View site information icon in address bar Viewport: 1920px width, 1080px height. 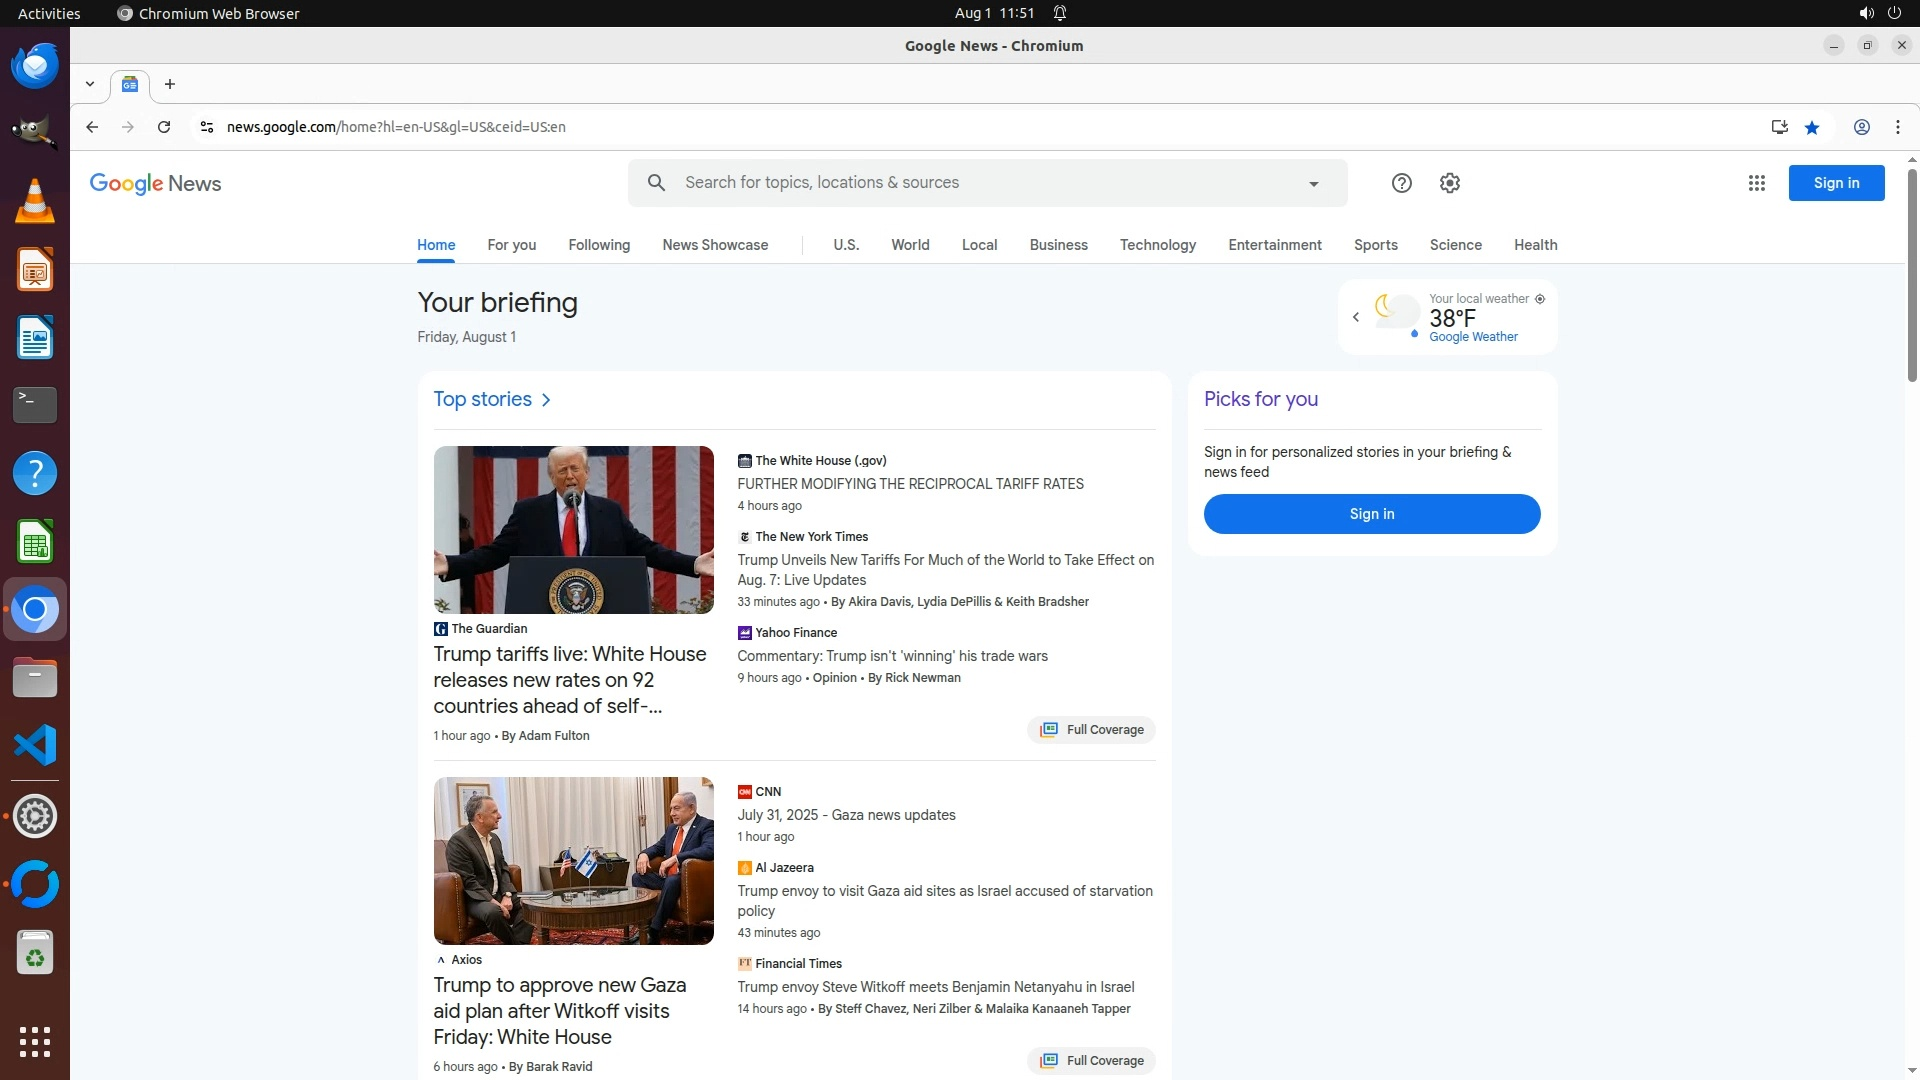(207, 127)
